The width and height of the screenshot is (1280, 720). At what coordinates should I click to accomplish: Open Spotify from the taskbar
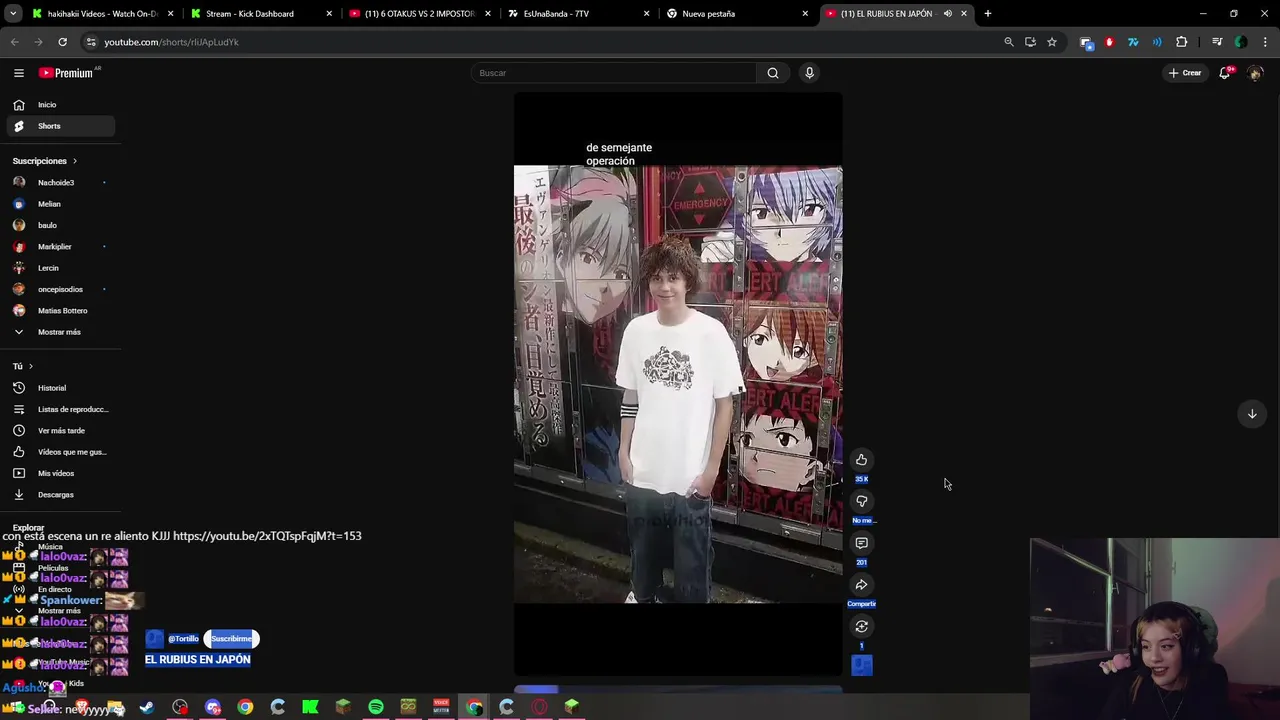pos(376,707)
